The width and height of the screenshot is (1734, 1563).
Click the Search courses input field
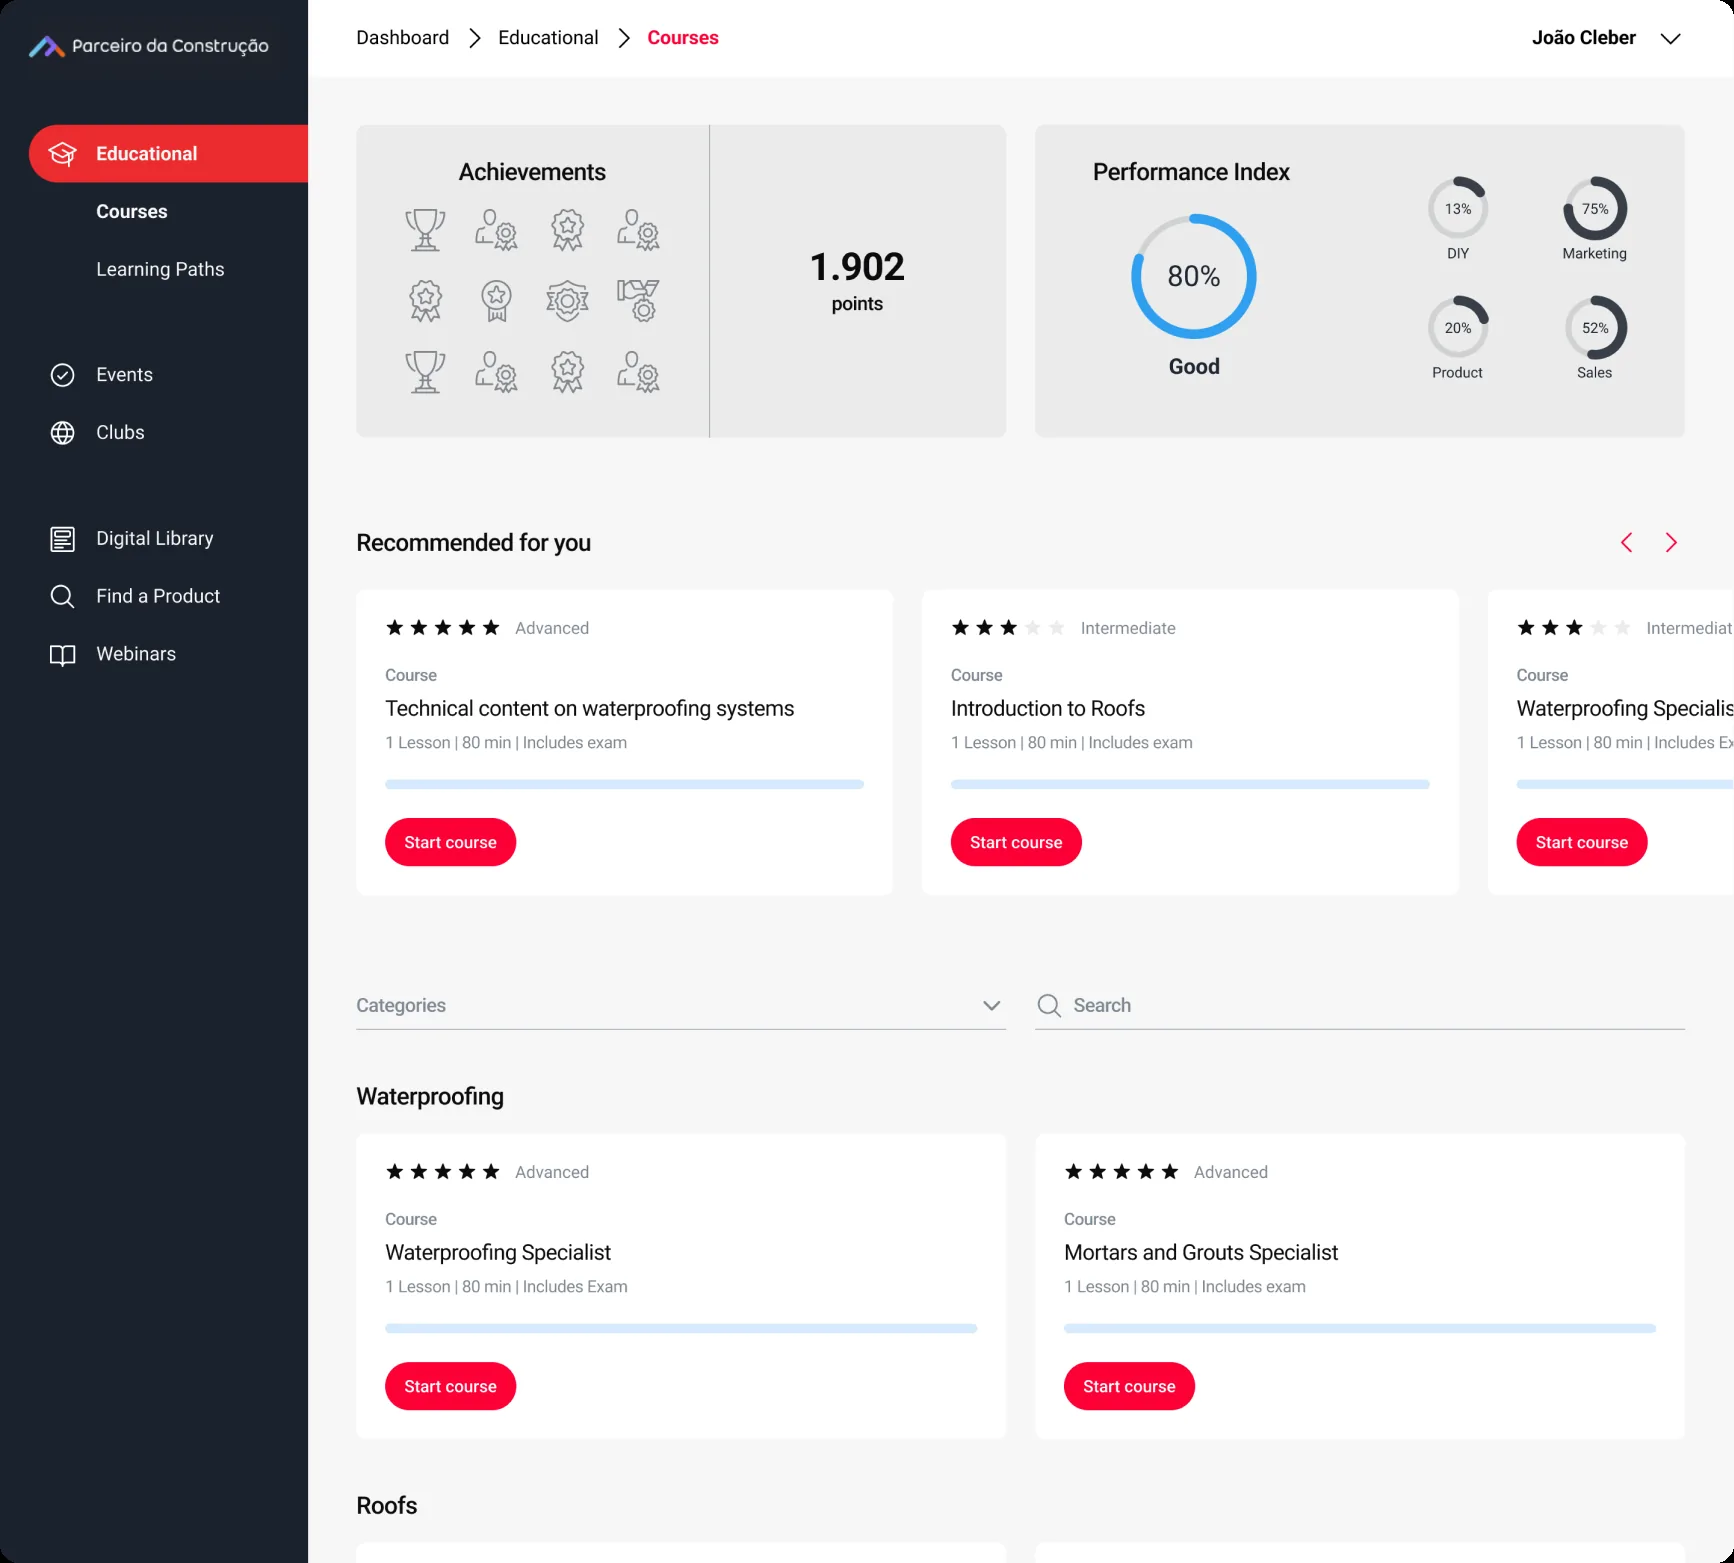[1360, 1005]
